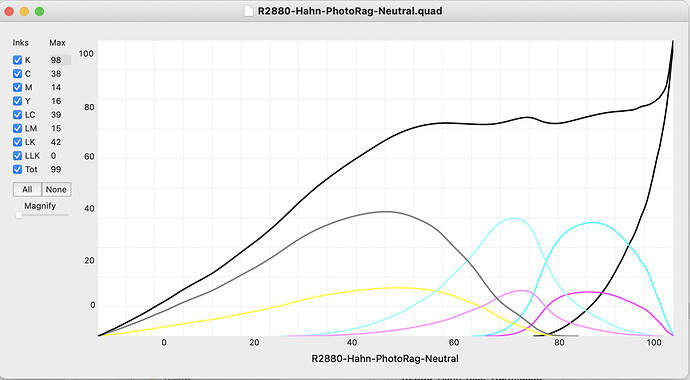Toggle the LK ink checkbox
Viewport: 690px width, 380px height.
click(x=18, y=142)
